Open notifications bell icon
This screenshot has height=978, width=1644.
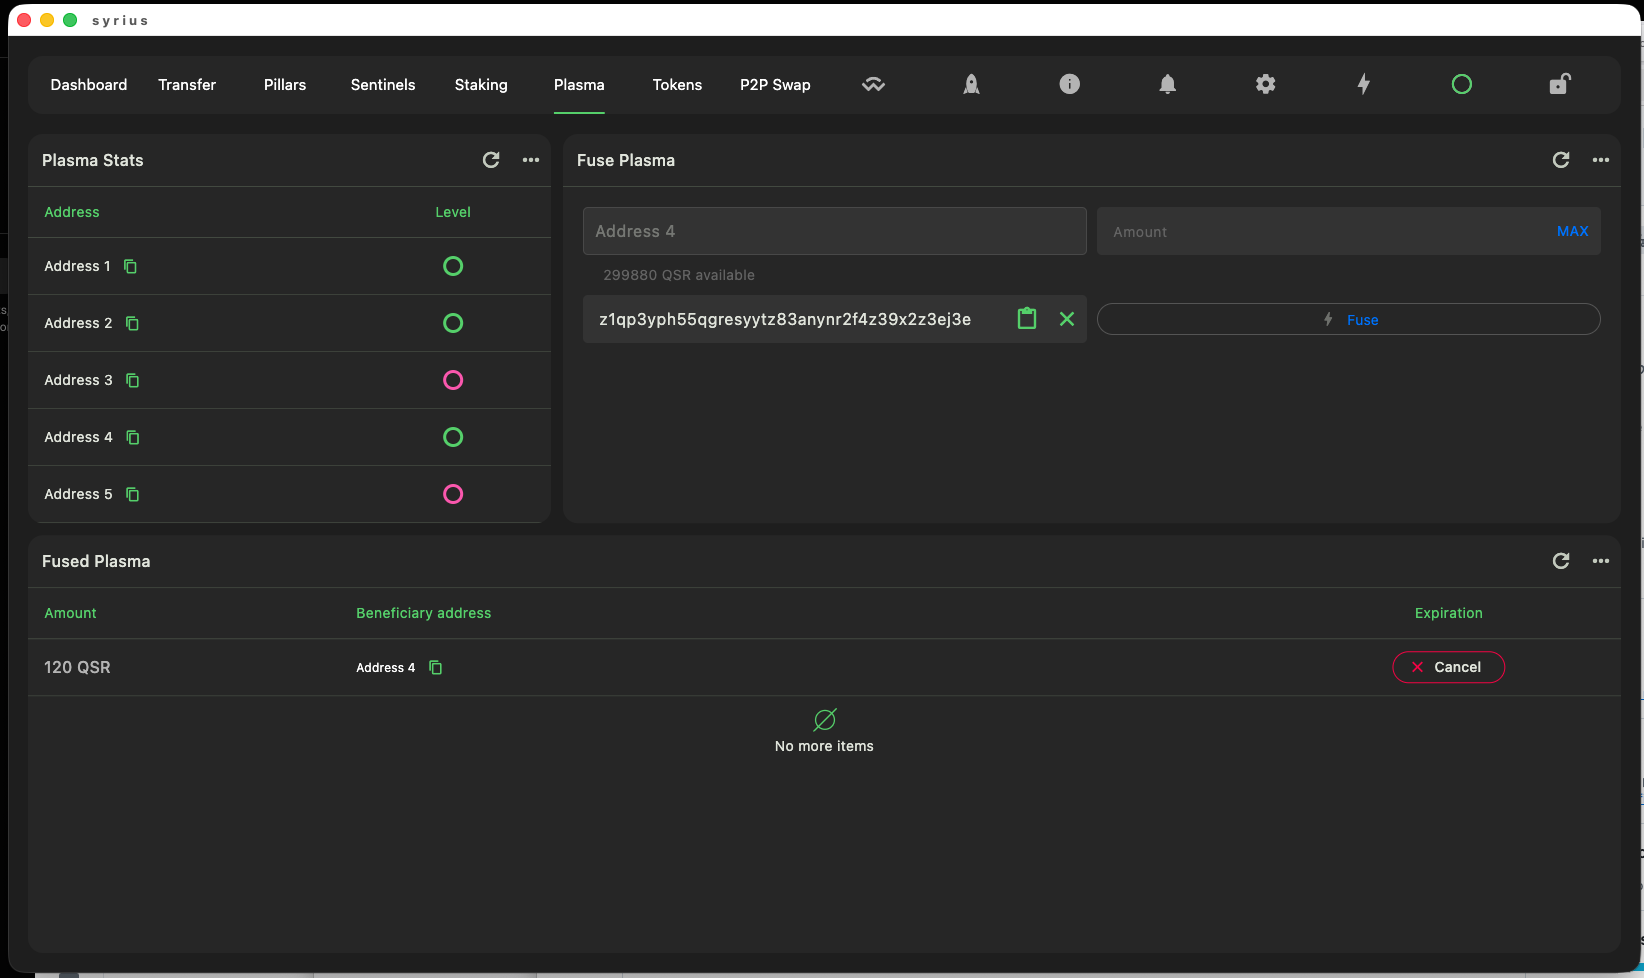point(1167,84)
